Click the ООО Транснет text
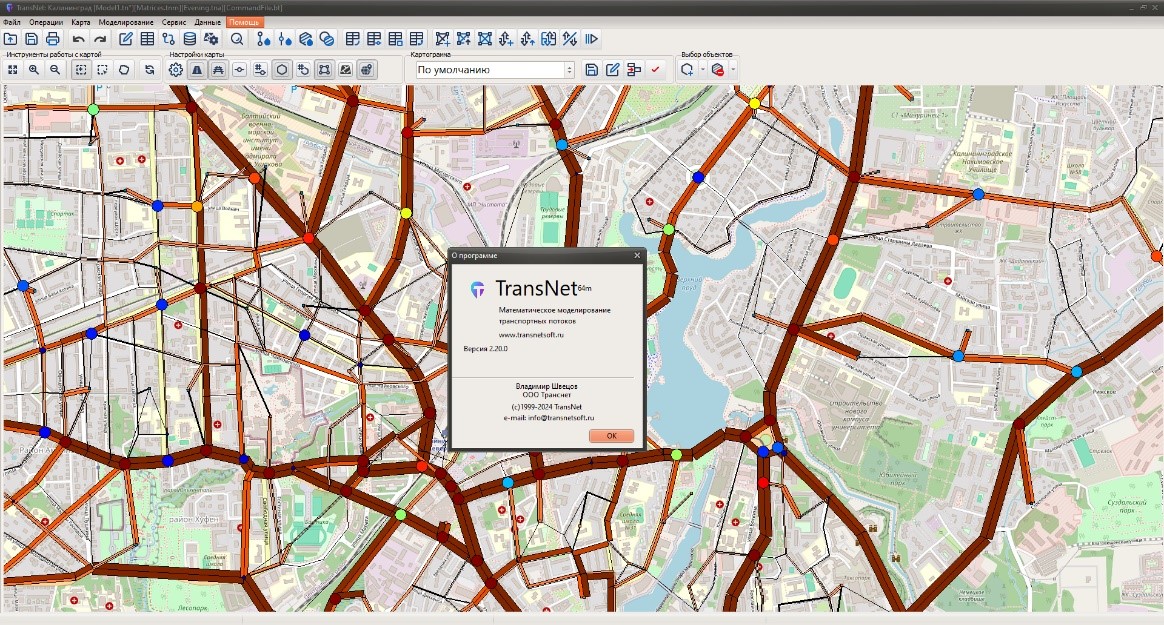This screenshot has height=625, width=1164. (547, 395)
